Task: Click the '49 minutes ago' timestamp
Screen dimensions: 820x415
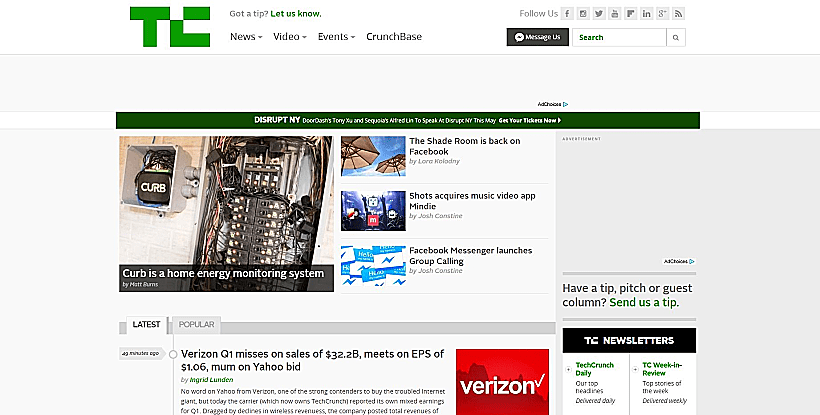Action: click(x=141, y=354)
